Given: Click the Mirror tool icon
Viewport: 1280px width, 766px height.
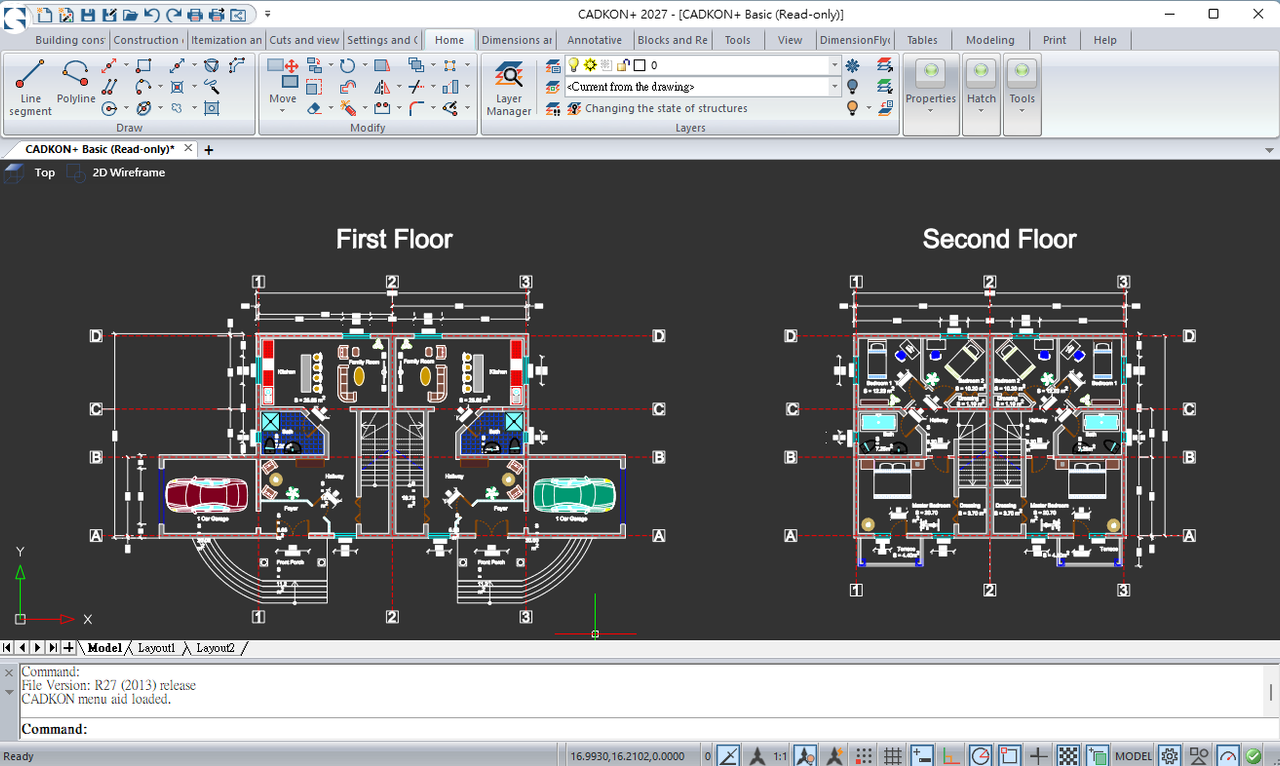Looking at the screenshot, I should click(382, 87).
